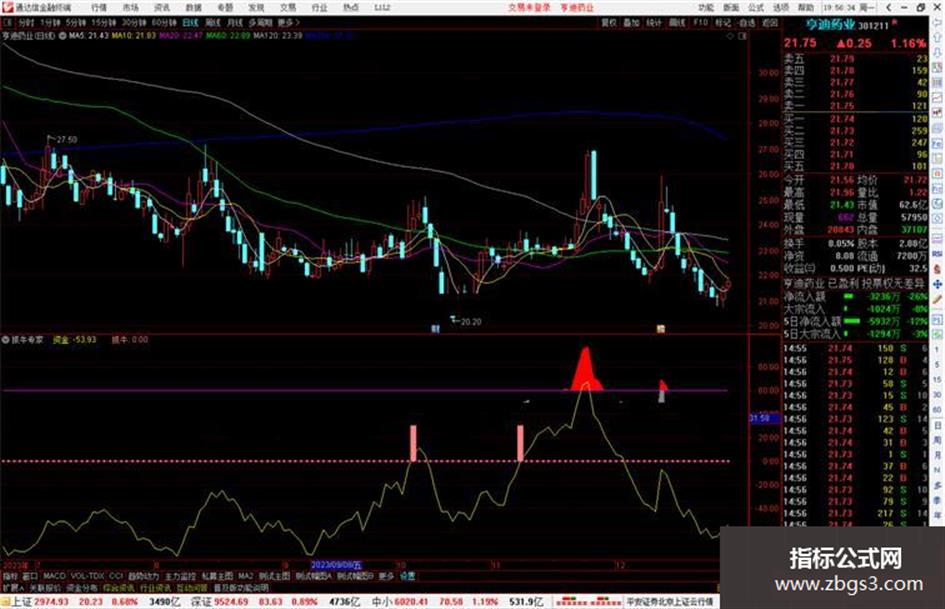Image resolution: width=945 pixels, height=609 pixels.
Task: Click the 平安证券北京上证云行情 server label
Action: pos(670,602)
